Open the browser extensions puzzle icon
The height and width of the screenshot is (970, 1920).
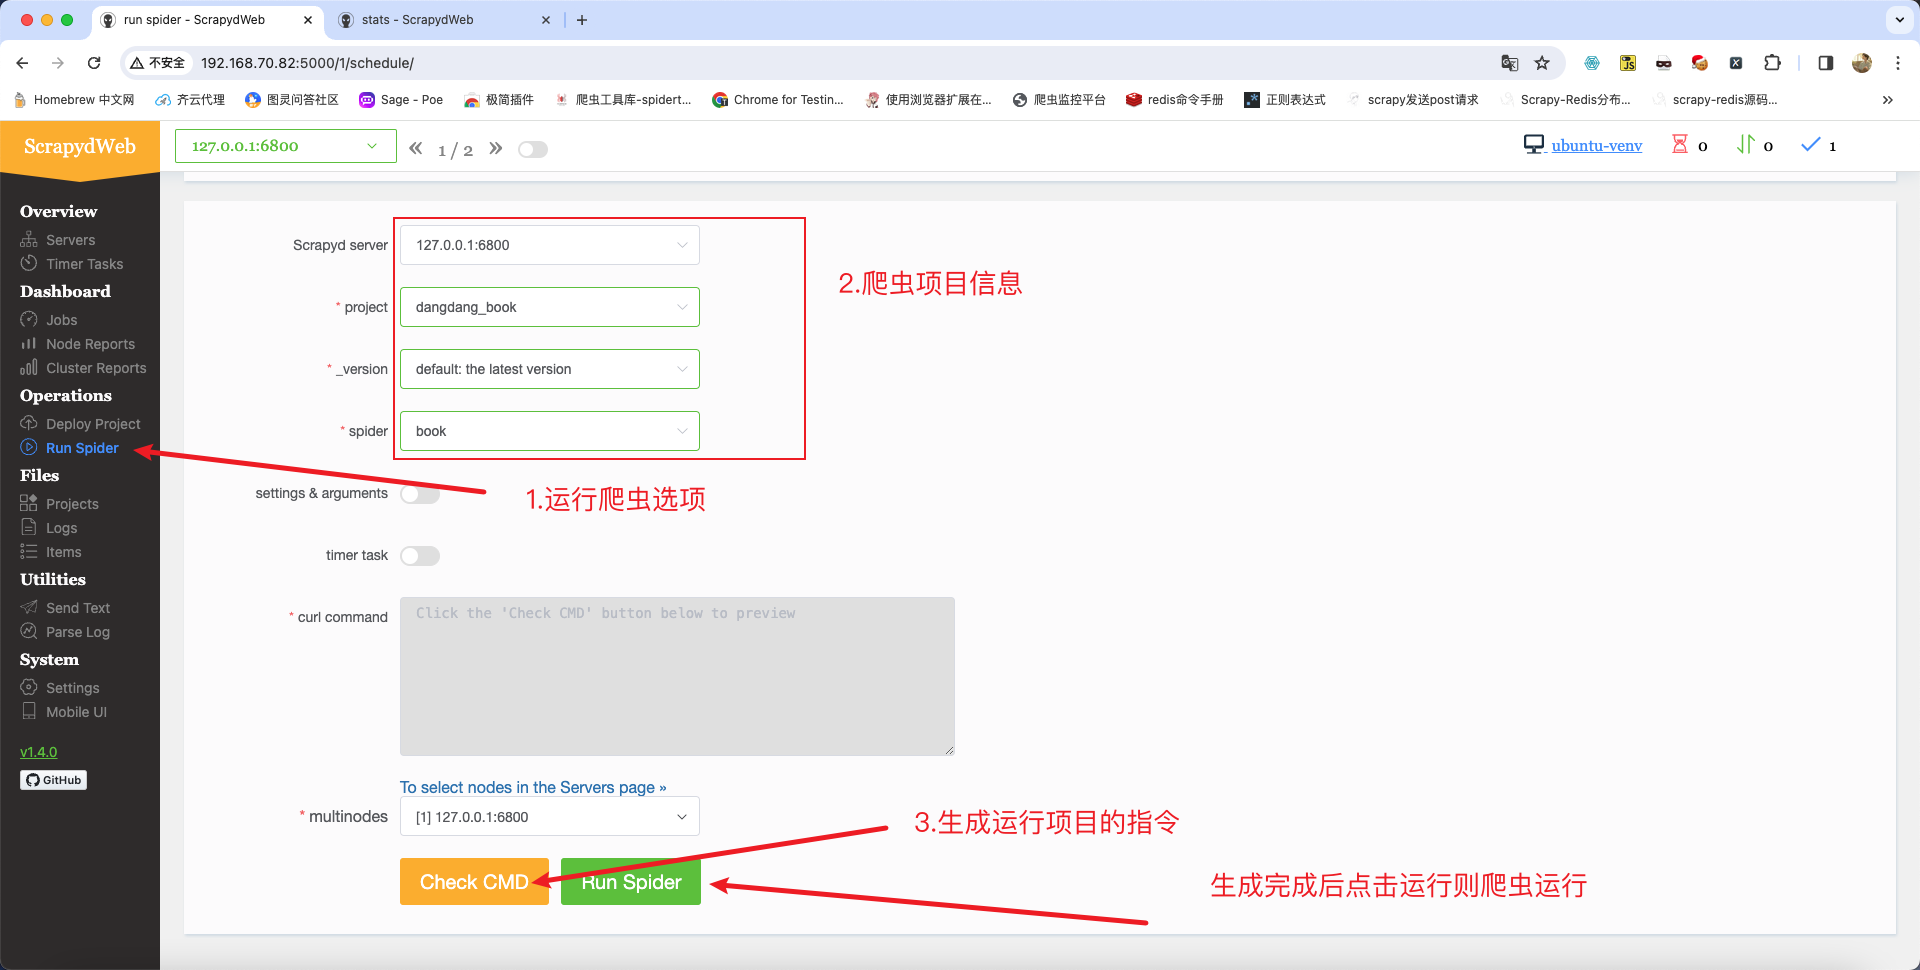point(1772,63)
